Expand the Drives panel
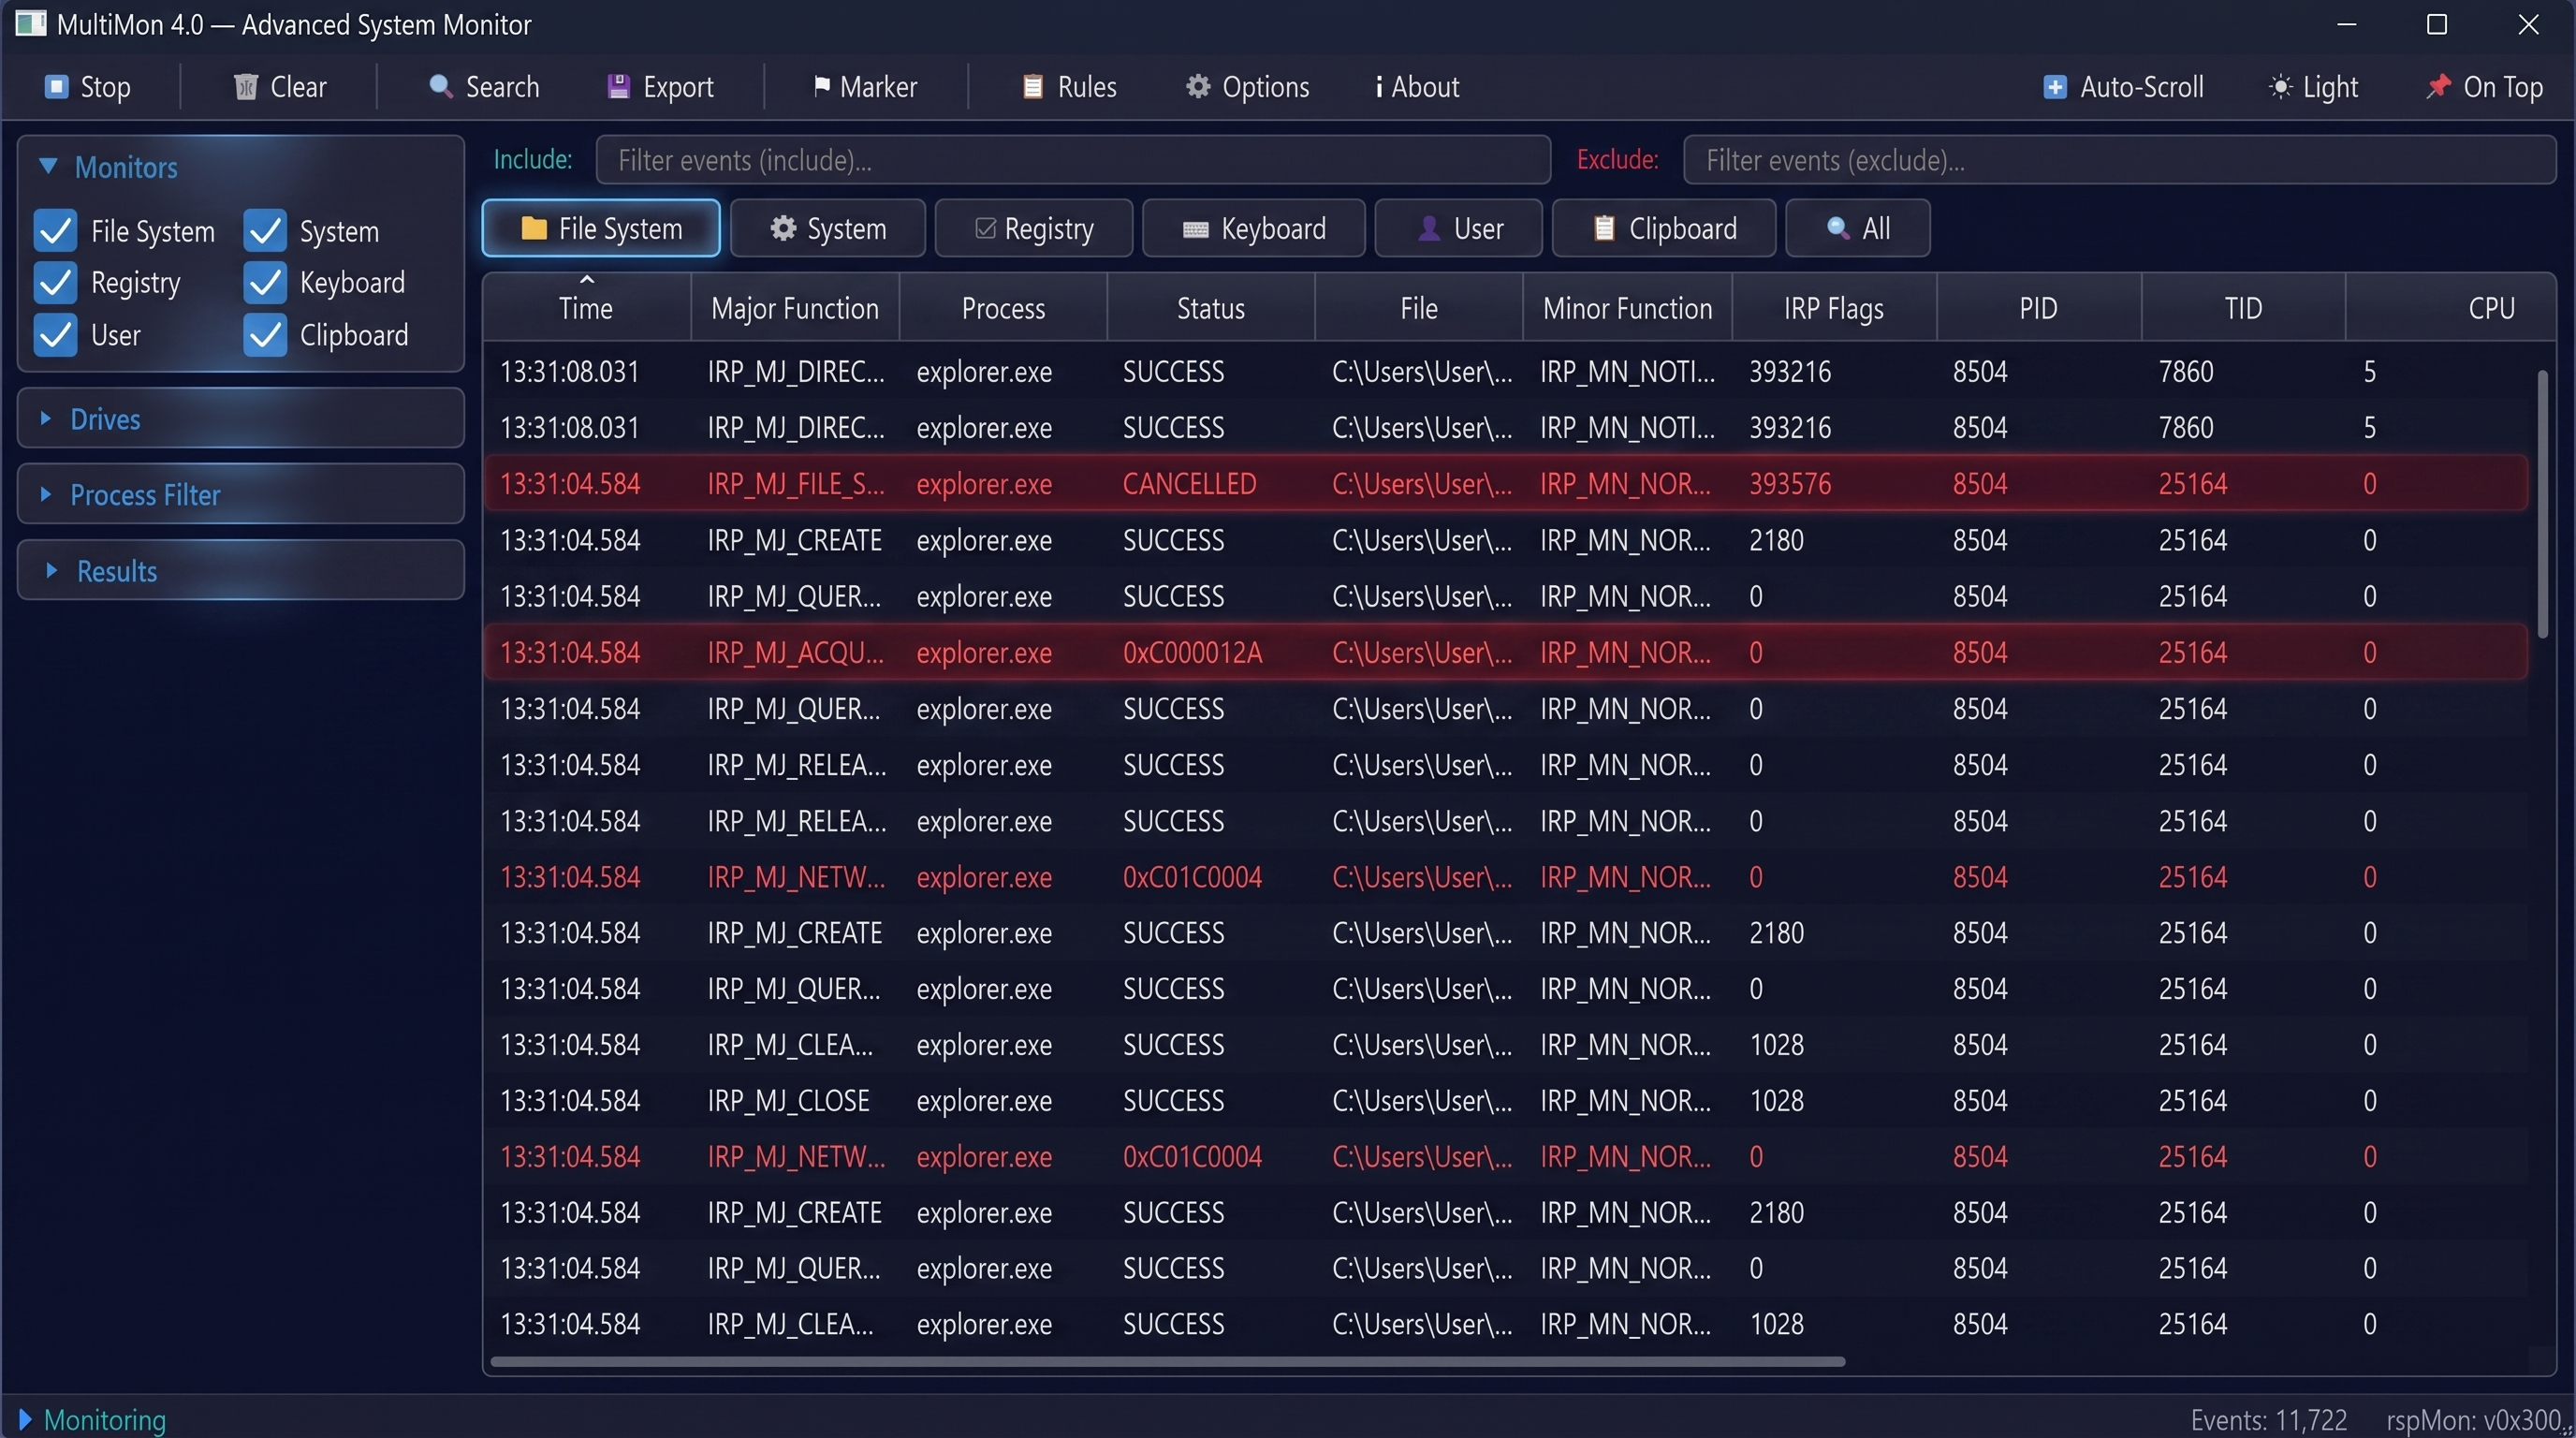2576x1438 pixels. point(240,419)
